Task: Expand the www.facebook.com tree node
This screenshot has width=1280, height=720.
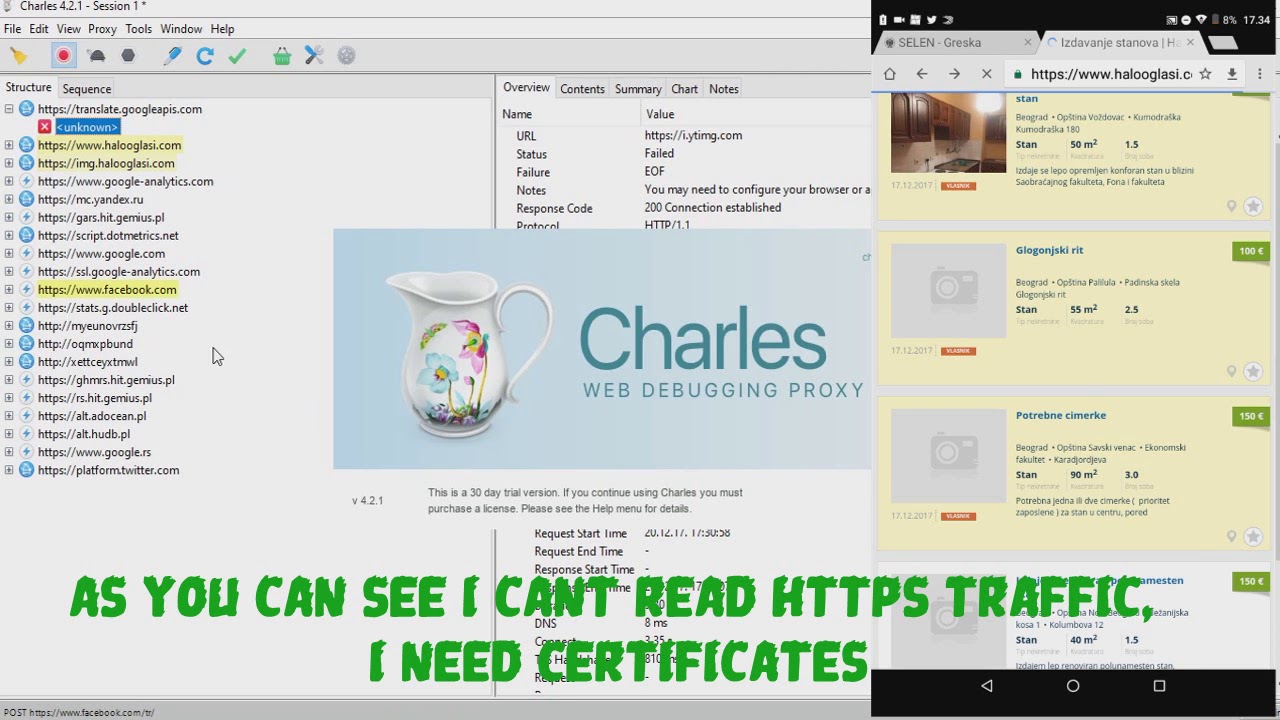Action: [9, 289]
